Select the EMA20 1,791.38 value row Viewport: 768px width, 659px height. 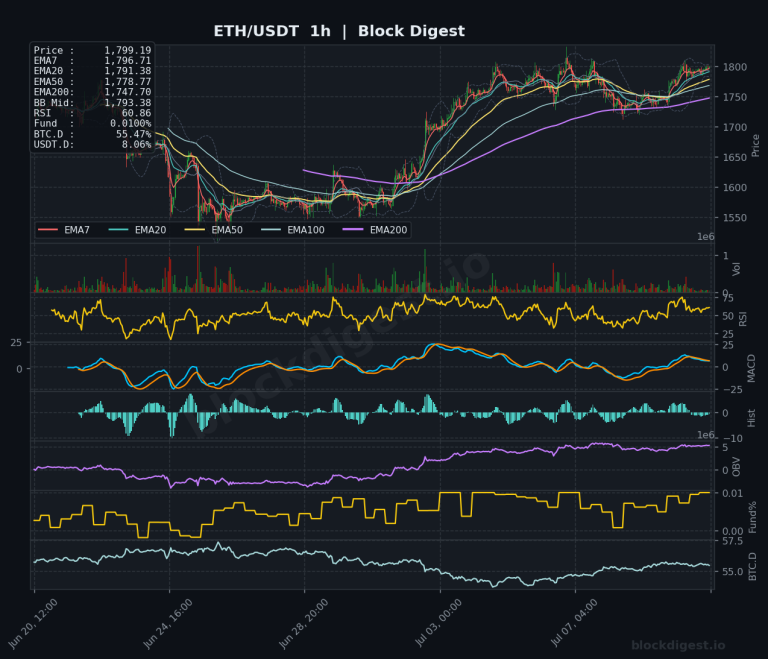click(93, 71)
